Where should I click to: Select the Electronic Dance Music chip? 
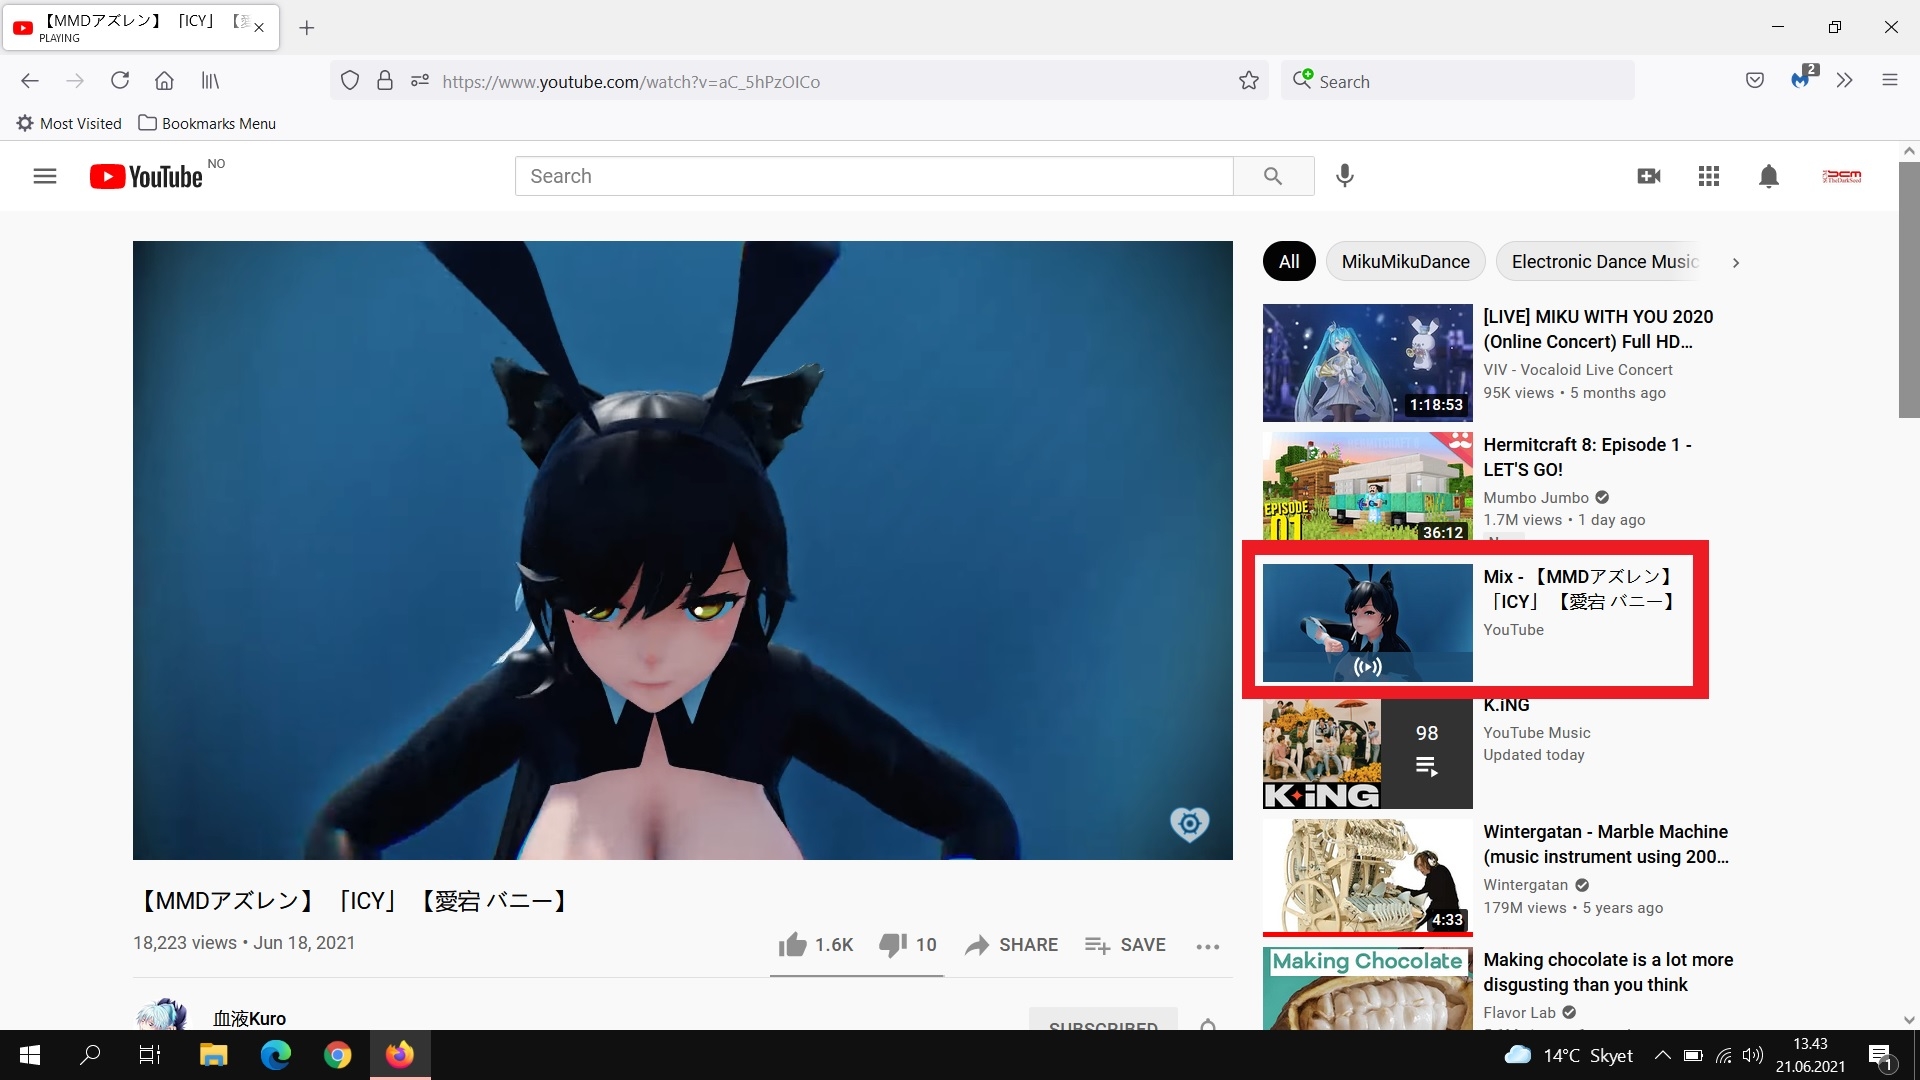pyautogui.click(x=1603, y=262)
